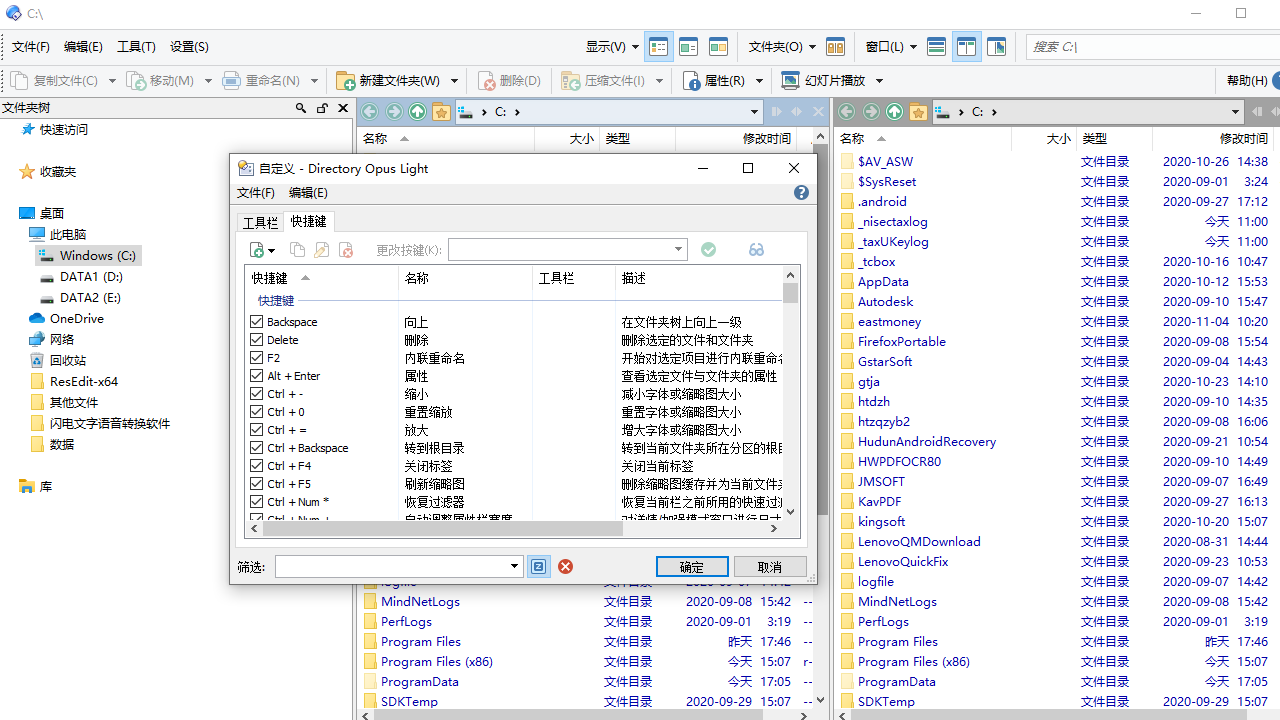This screenshot has width=1280, height=720.
Task: Open 编辑(E) menu in Customize dialog
Action: coord(308,193)
